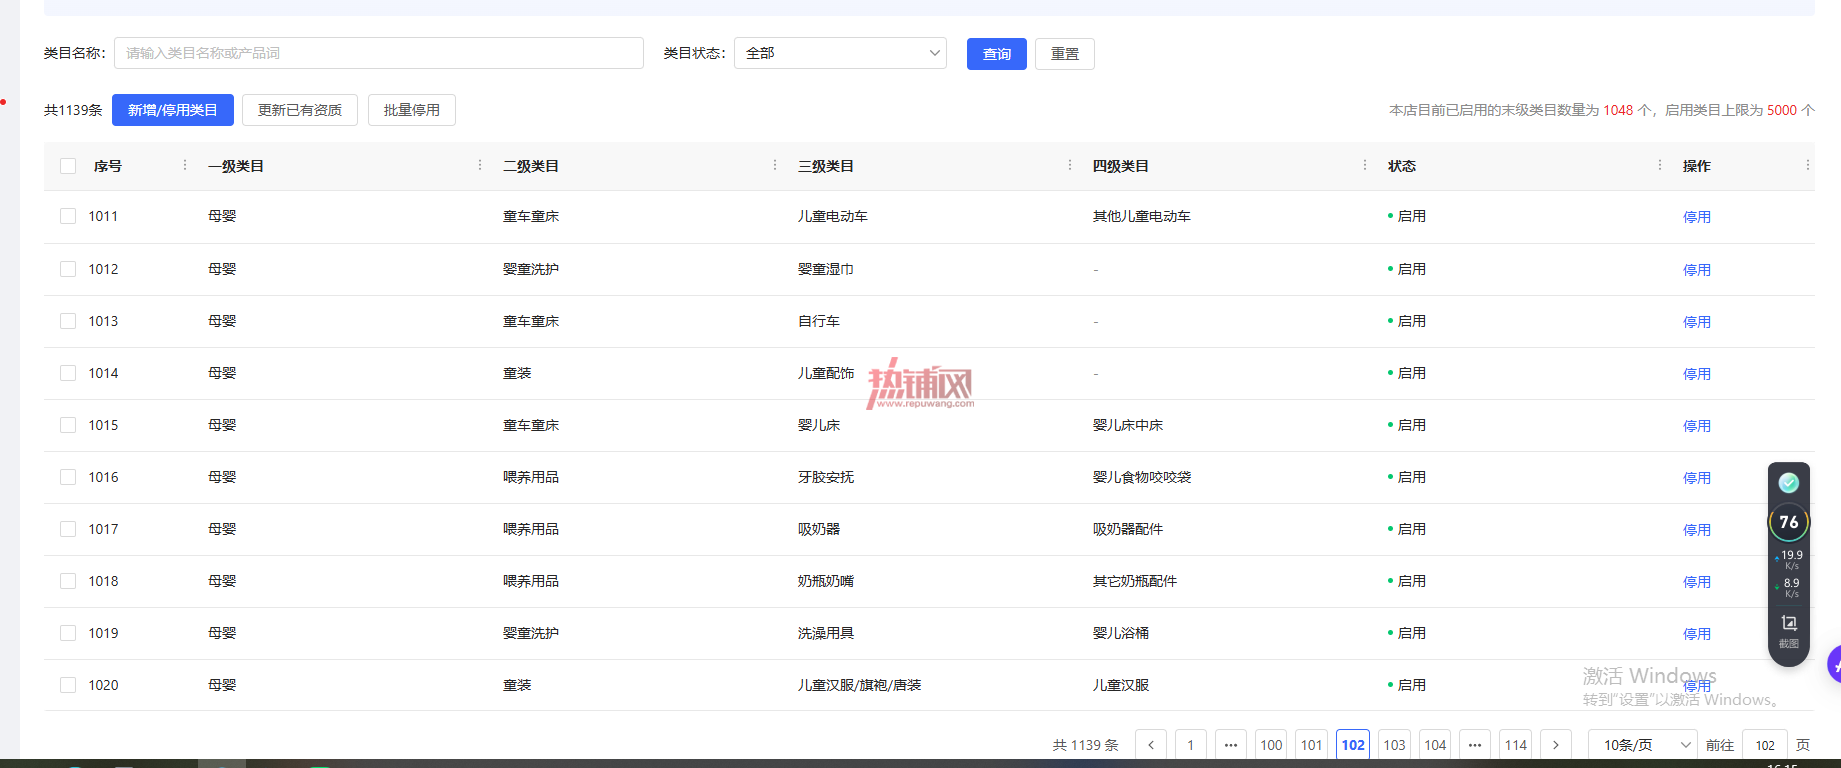1841x768 pixels.
Task: Open the 类目状态 dropdown
Action: coord(841,53)
